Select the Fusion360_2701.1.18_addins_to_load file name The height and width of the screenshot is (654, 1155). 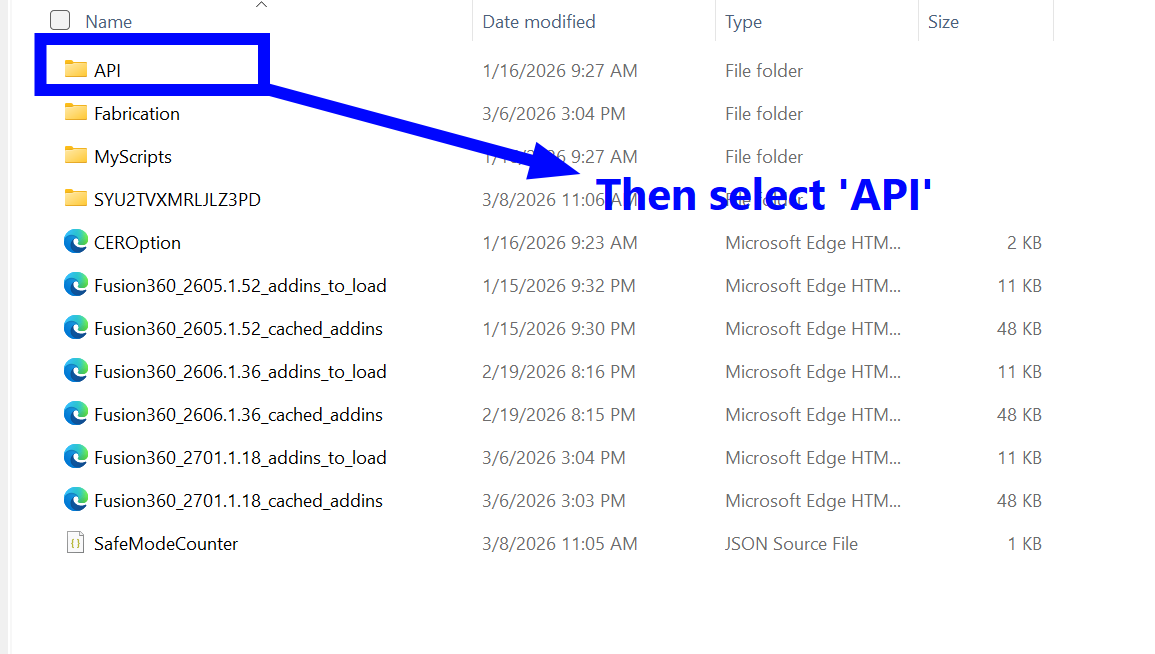240,457
